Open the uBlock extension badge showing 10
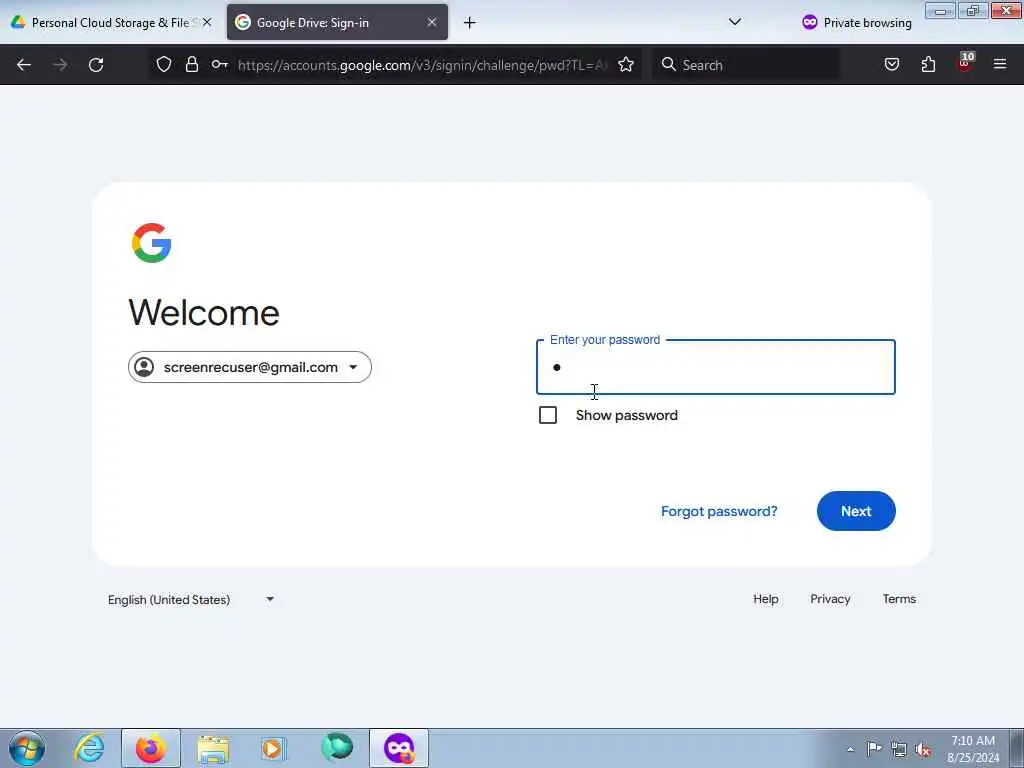1024x768 pixels. click(965, 62)
